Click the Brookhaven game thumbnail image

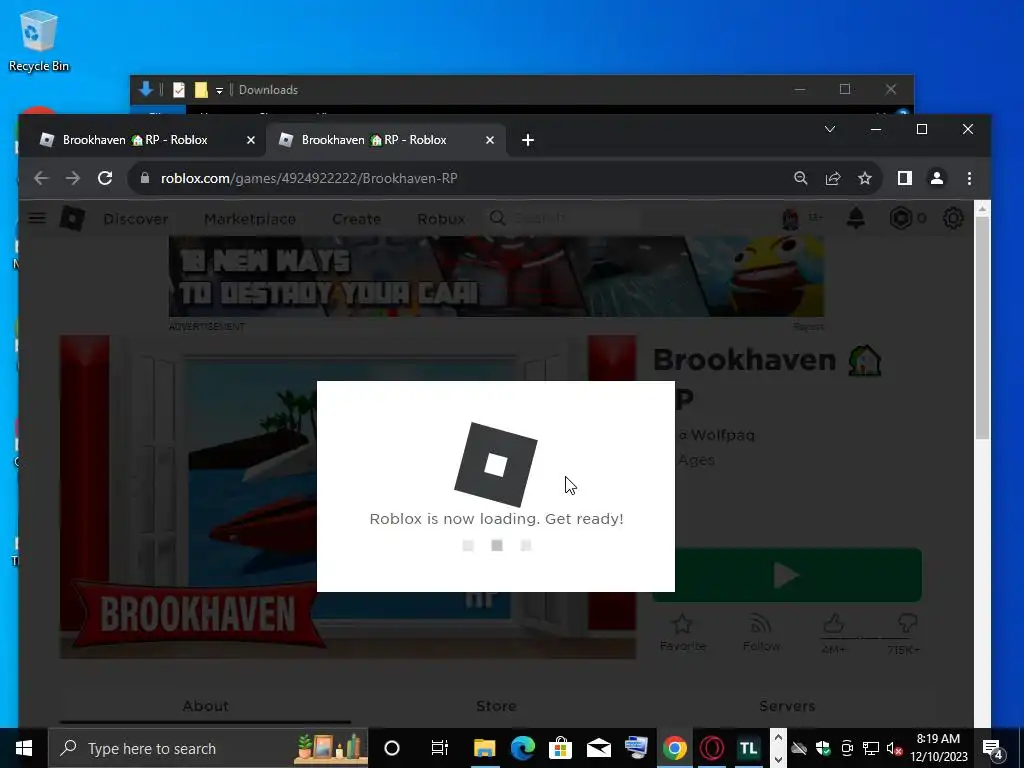347,496
